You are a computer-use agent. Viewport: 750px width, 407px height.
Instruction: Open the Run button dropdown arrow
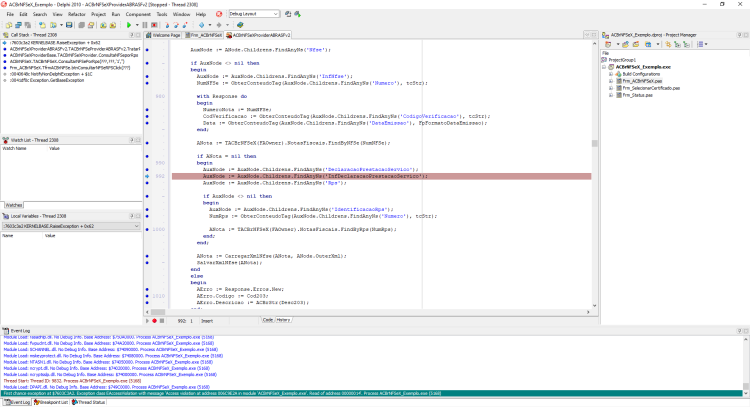[137, 25]
